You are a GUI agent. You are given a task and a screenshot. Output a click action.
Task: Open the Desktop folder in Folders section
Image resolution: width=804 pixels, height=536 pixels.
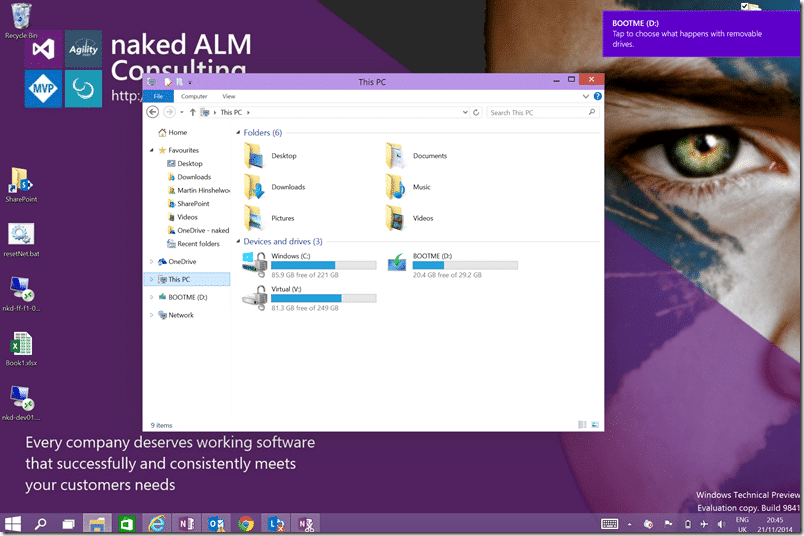coord(270,156)
